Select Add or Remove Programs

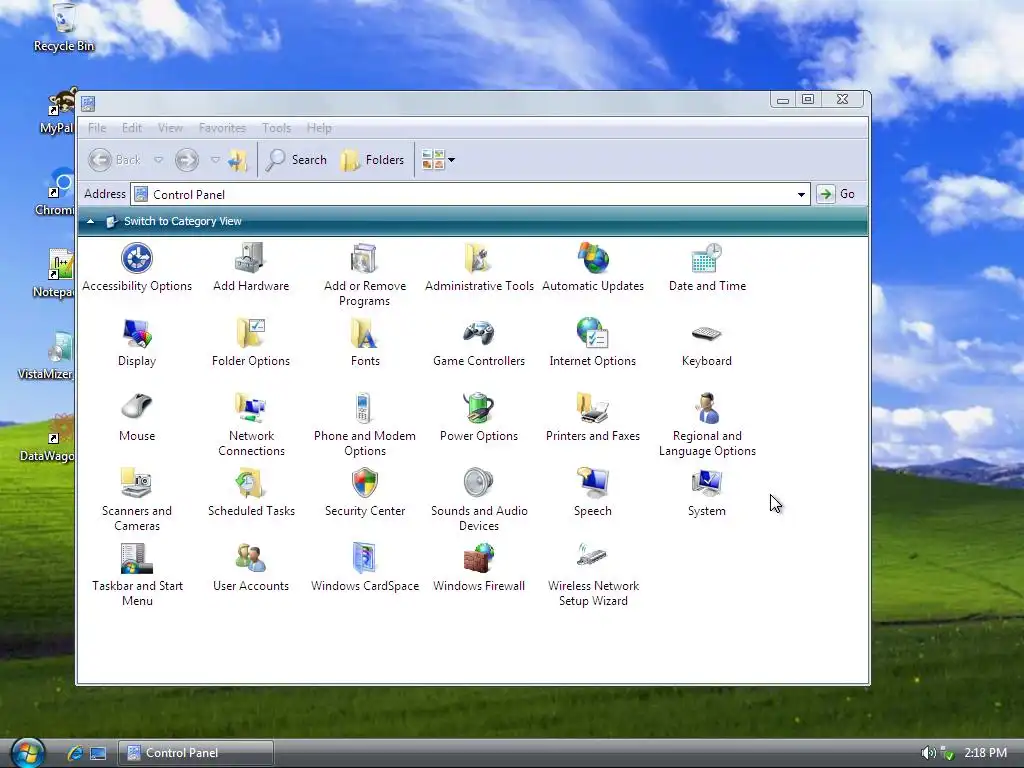364,274
